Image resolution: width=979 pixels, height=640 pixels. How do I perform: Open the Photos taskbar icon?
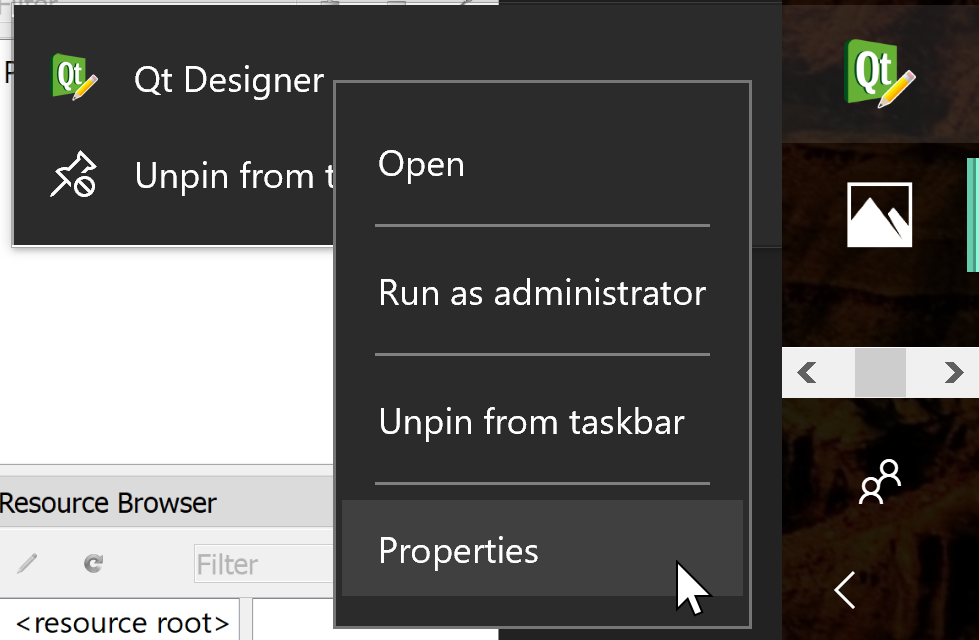[879, 215]
